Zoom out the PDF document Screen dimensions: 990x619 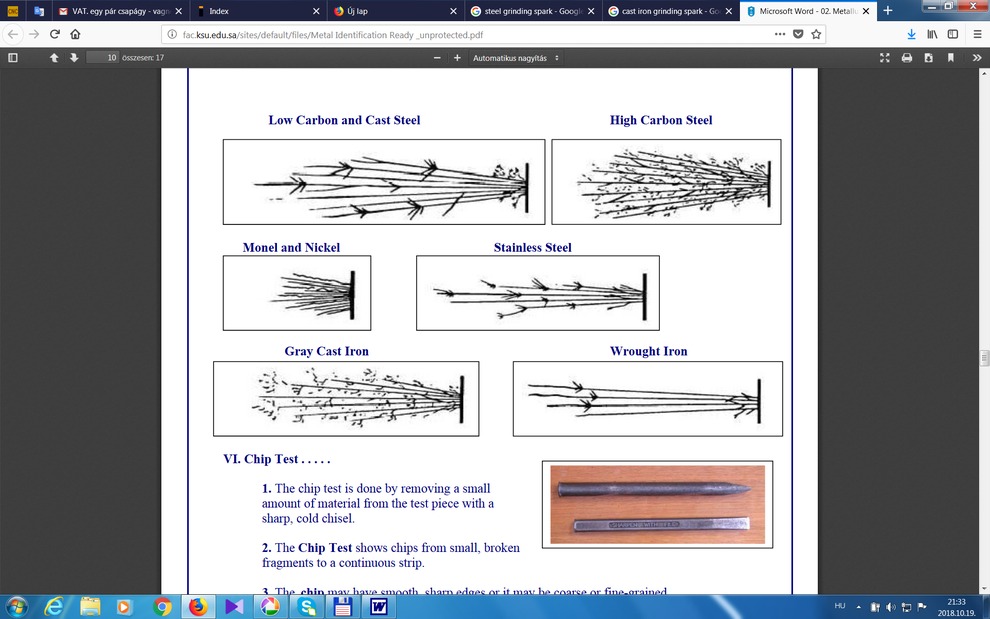[437, 58]
